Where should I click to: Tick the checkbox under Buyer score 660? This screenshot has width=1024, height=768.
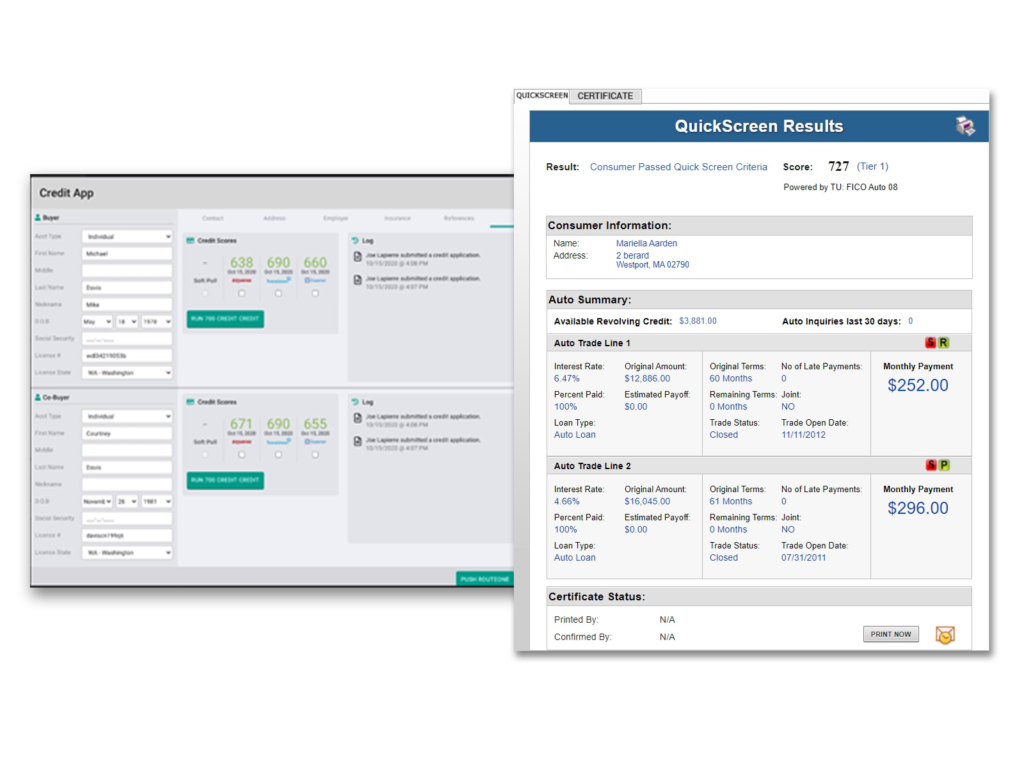pyautogui.click(x=315, y=293)
